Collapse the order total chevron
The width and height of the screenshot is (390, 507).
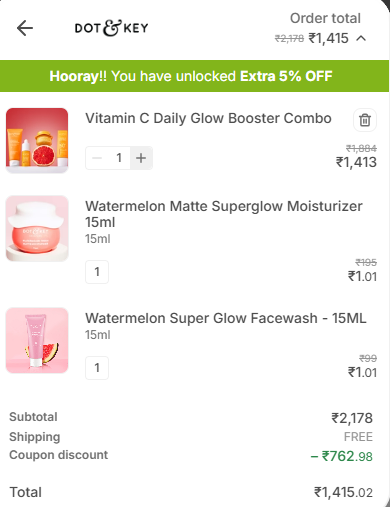pyautogui.click(x=361, y=39)
